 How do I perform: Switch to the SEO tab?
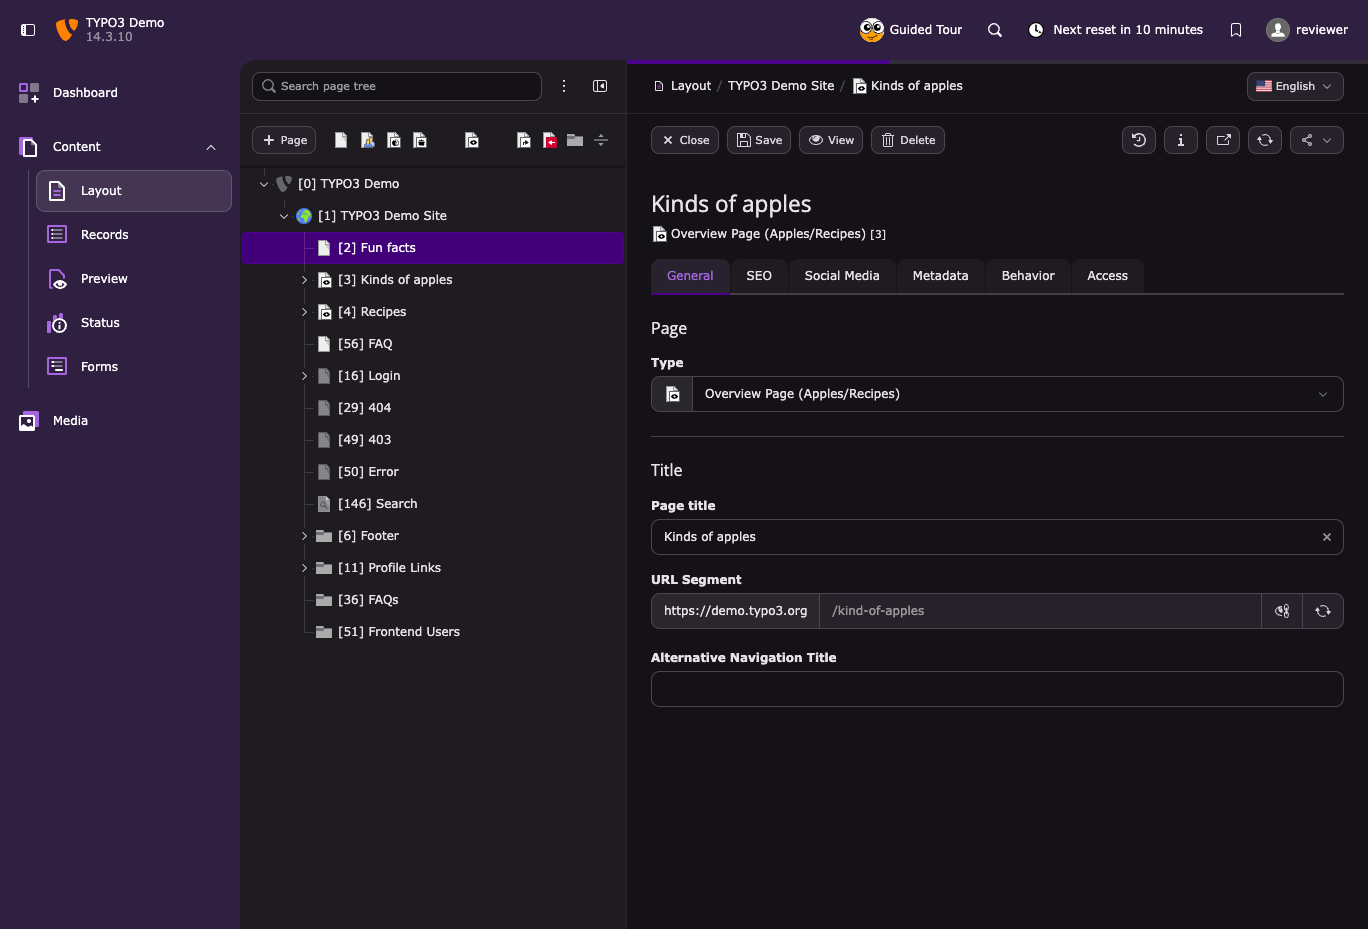coord(759,276)
